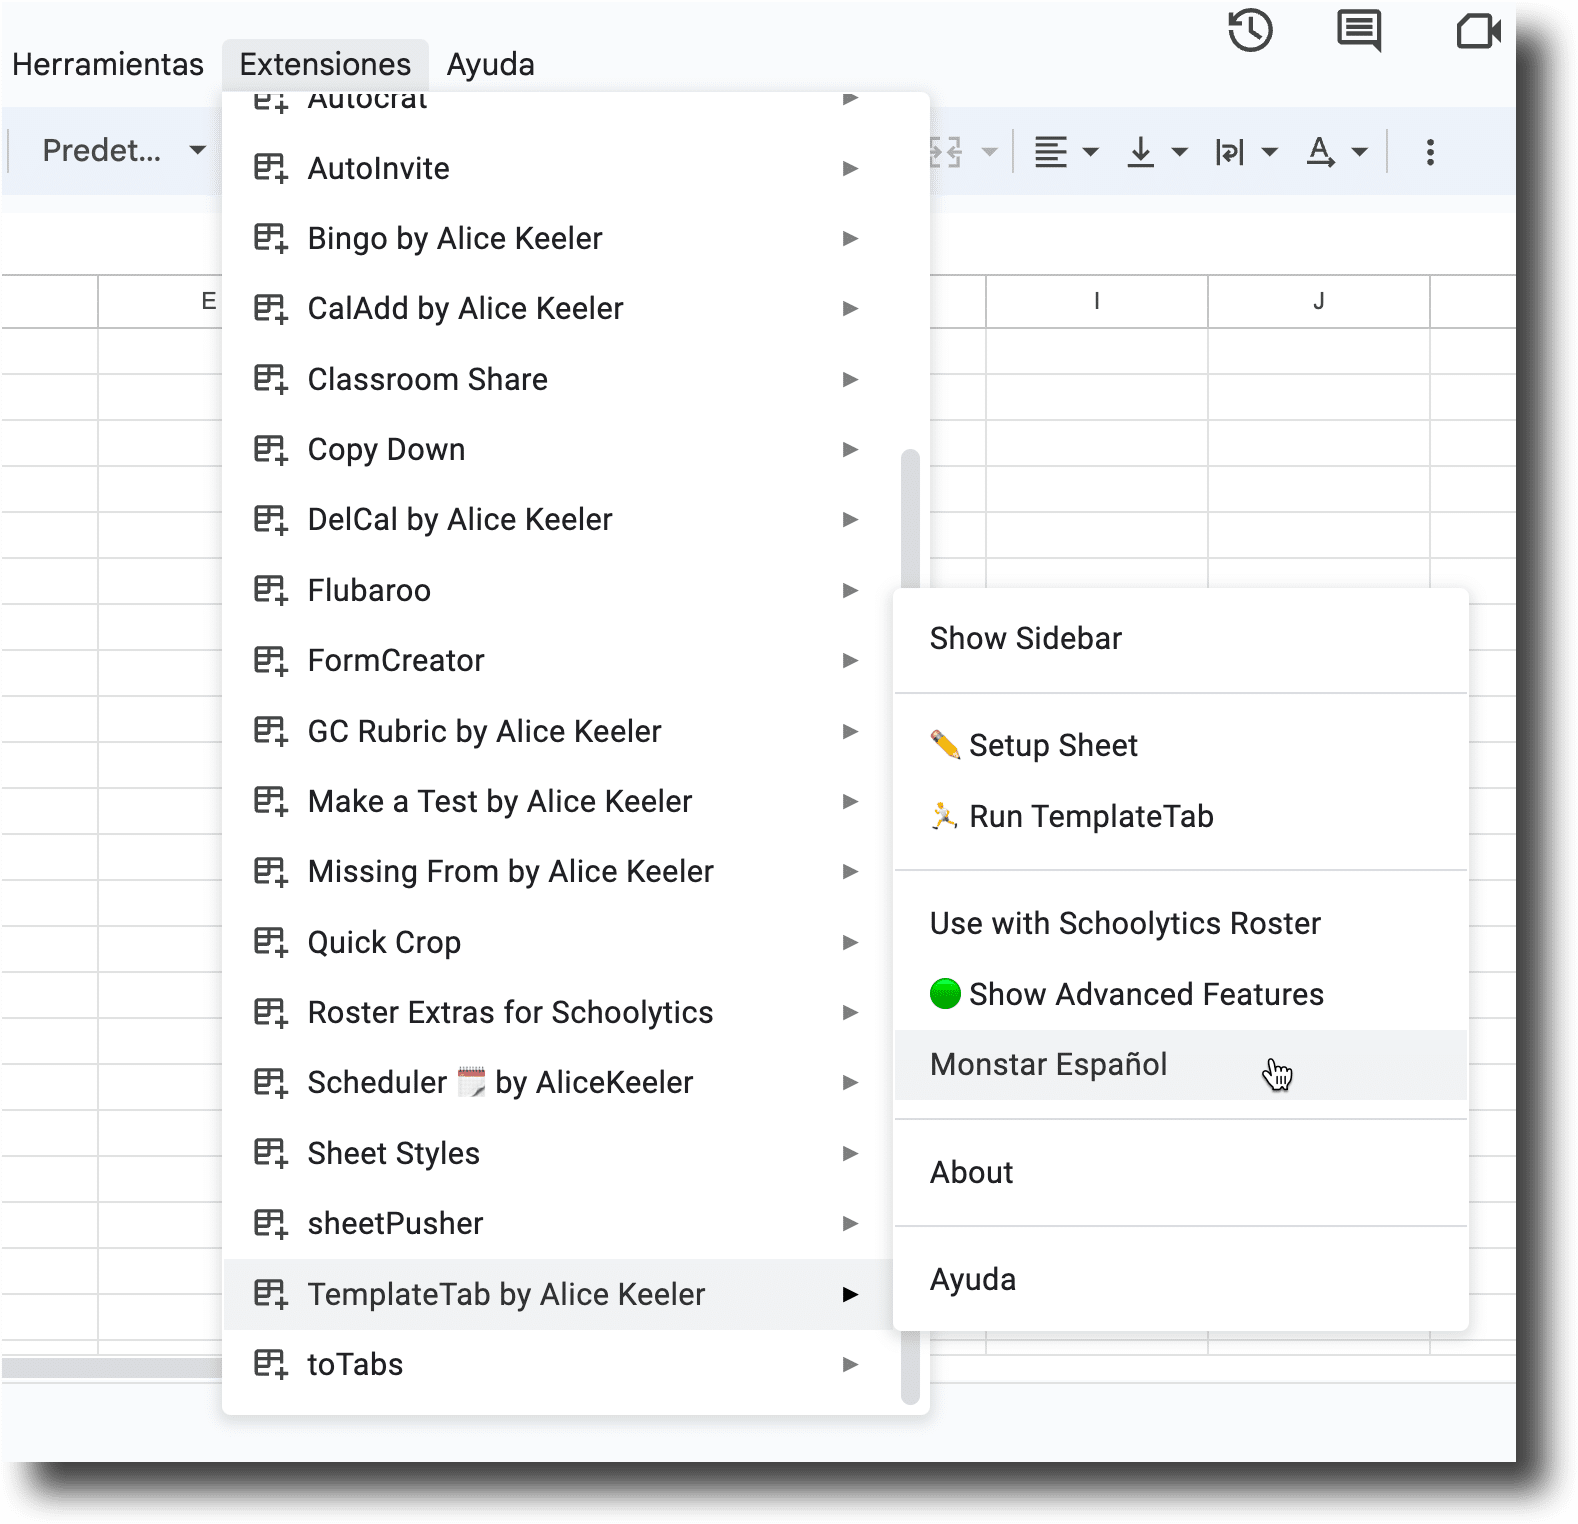The image size is (1578, 1524).
Task: Open version history clock icon
Action: pyautogui.click(x=1250, y=31)
